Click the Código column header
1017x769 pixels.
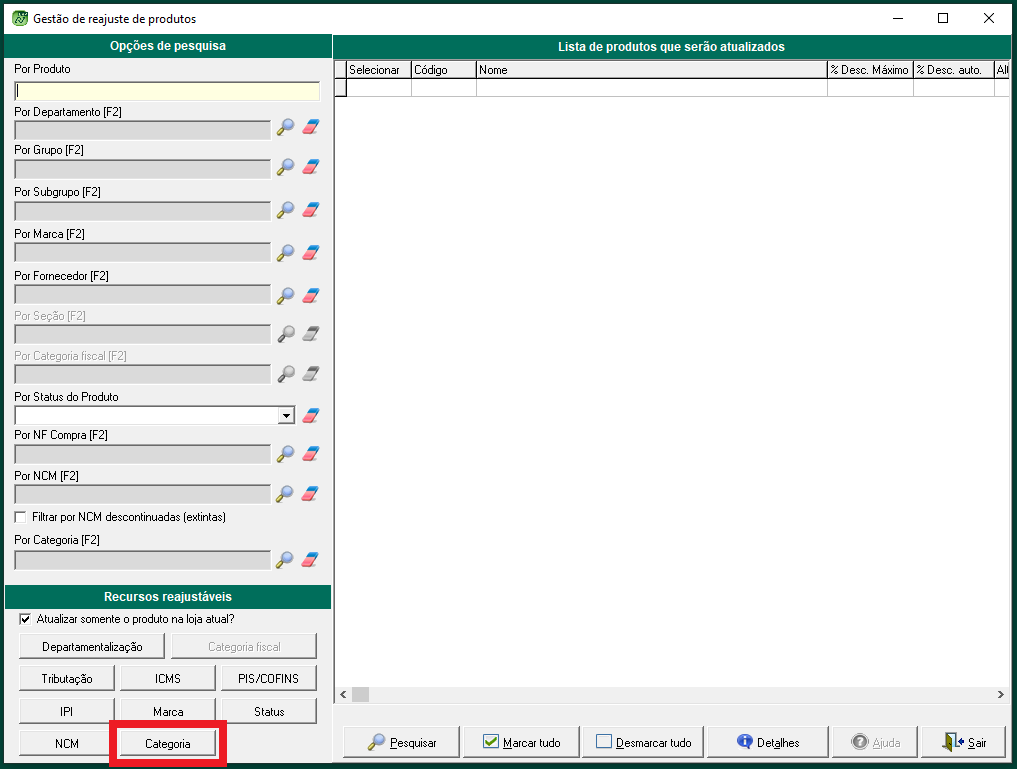click(443, 70)
